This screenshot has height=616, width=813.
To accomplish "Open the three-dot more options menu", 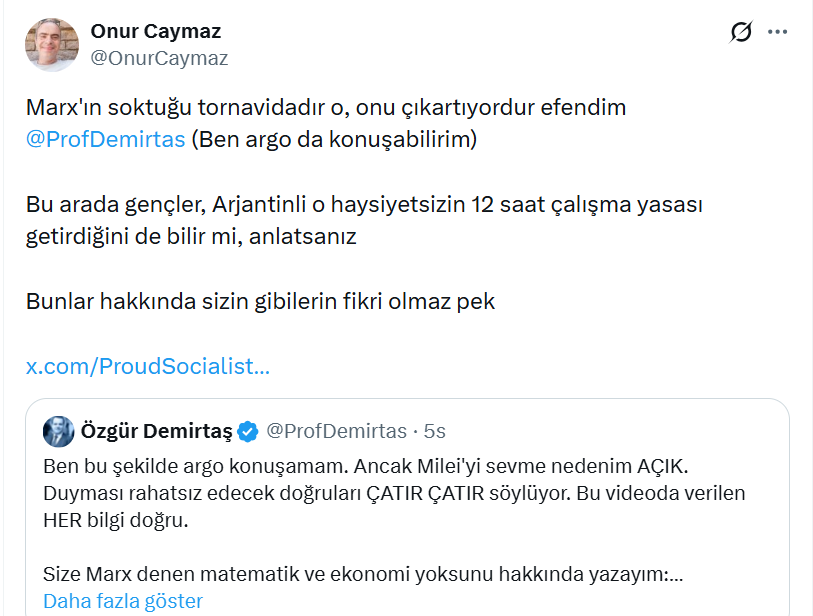I will pyautogui.click(x=778, y=33).
